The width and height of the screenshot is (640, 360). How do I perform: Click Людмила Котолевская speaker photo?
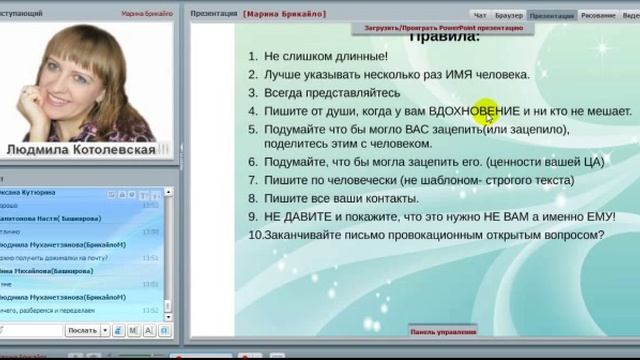[x=87, y=83]
